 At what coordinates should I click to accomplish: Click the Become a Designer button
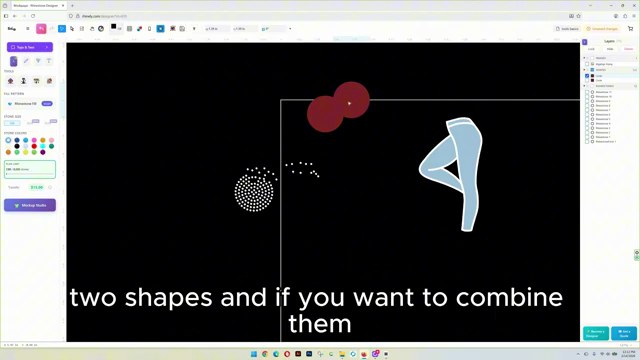[x=596, y=333]
